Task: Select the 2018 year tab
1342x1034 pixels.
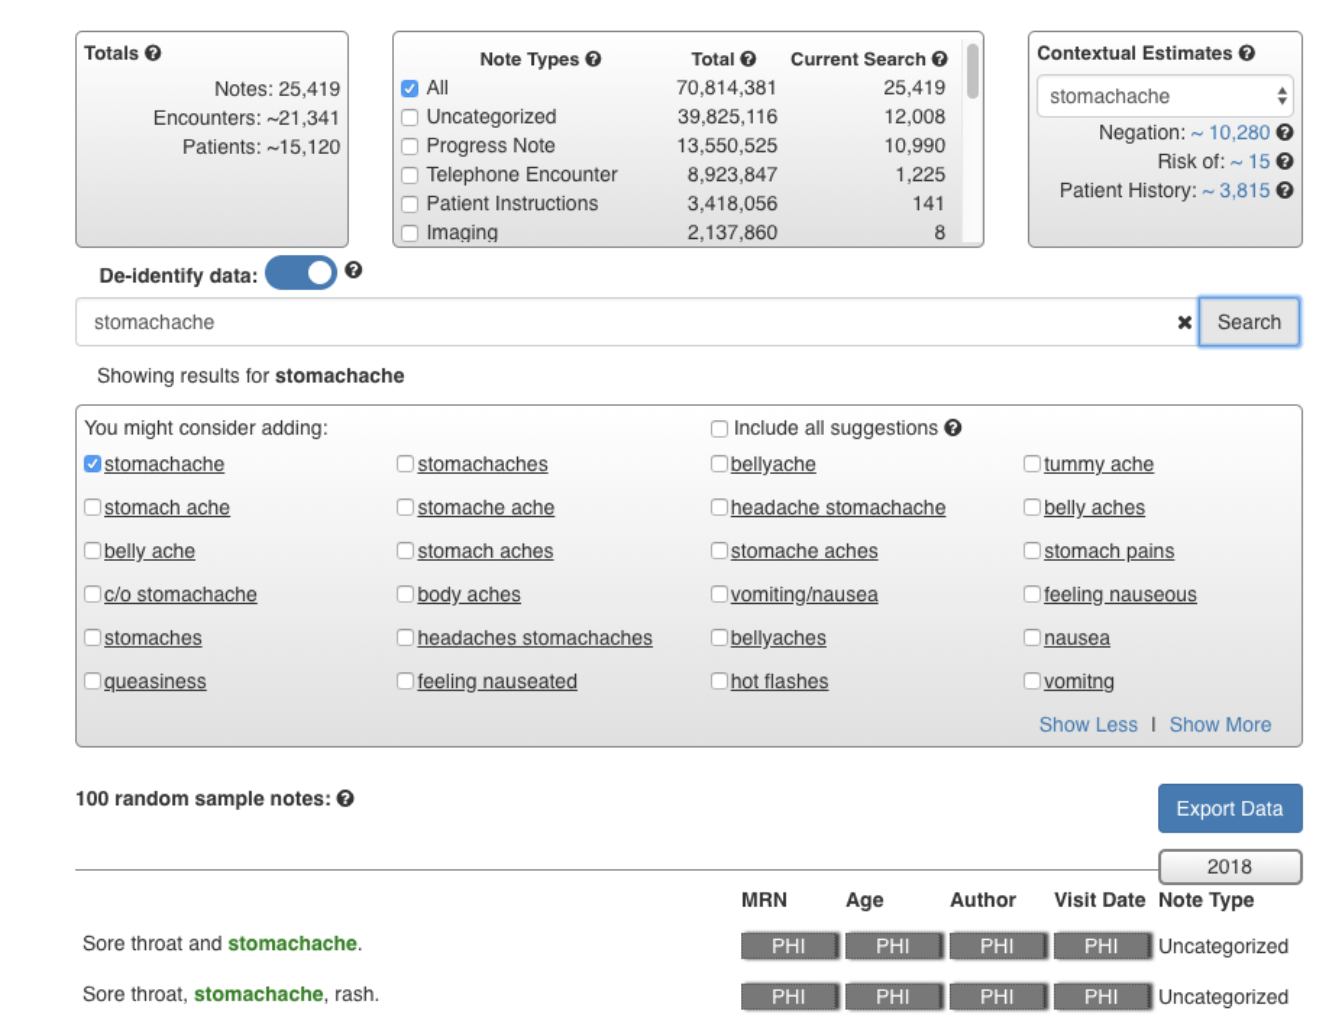Action: [1229, 867]
